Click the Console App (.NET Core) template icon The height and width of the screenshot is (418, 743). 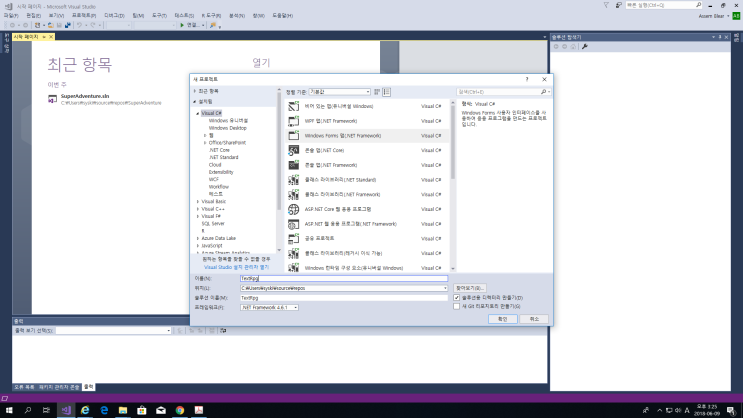[294, 150]
